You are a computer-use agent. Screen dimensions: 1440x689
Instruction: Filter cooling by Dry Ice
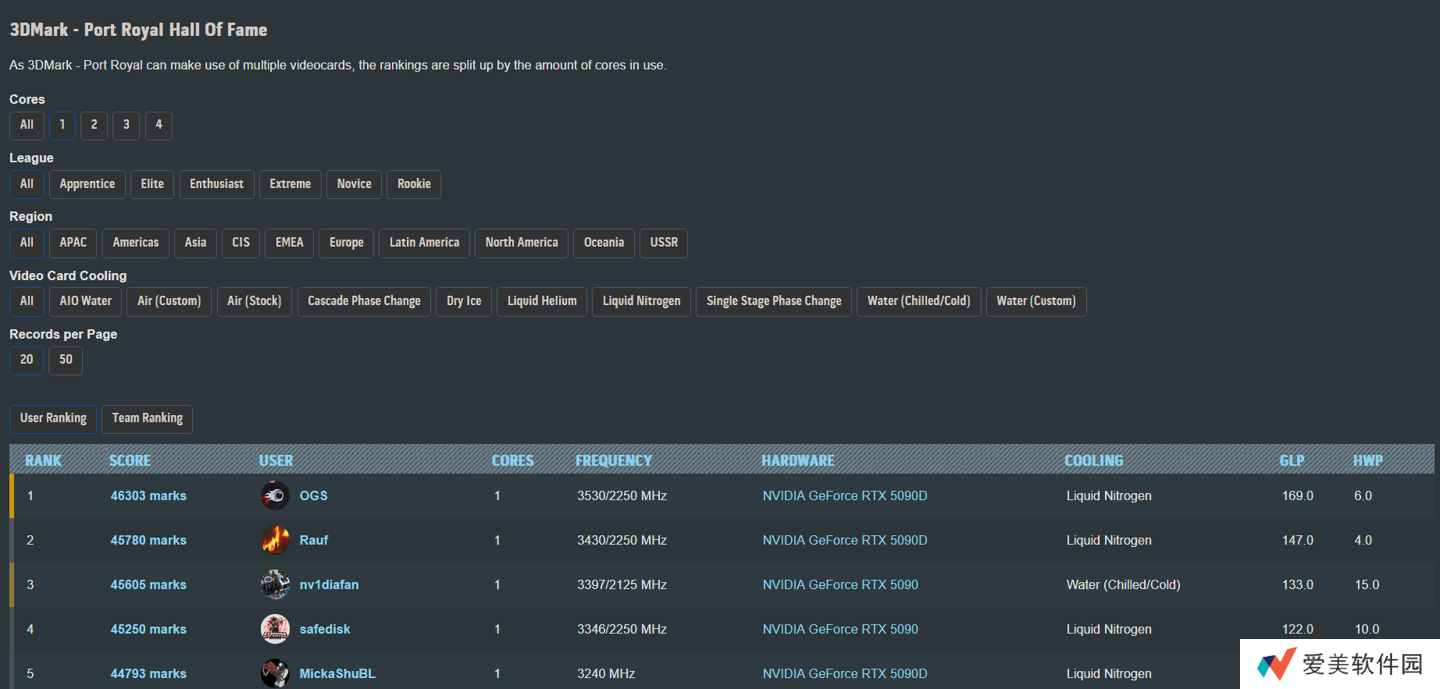(x=464, y=301)
